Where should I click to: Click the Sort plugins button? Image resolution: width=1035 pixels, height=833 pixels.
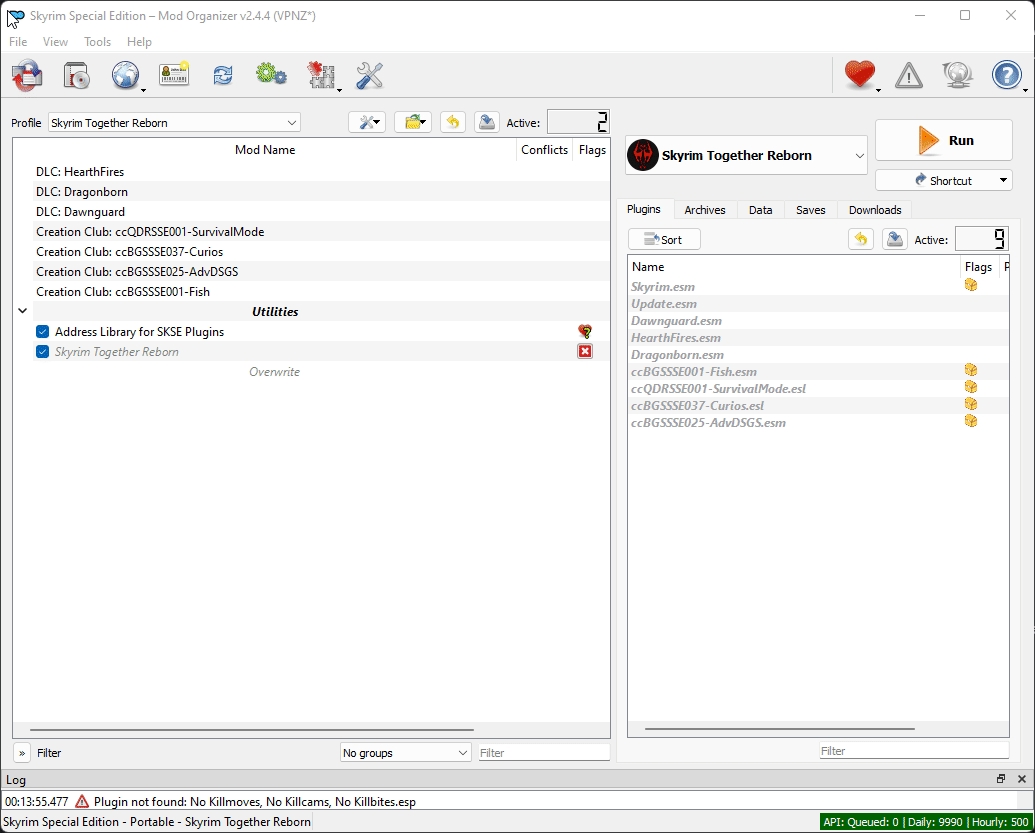(664, 240)
